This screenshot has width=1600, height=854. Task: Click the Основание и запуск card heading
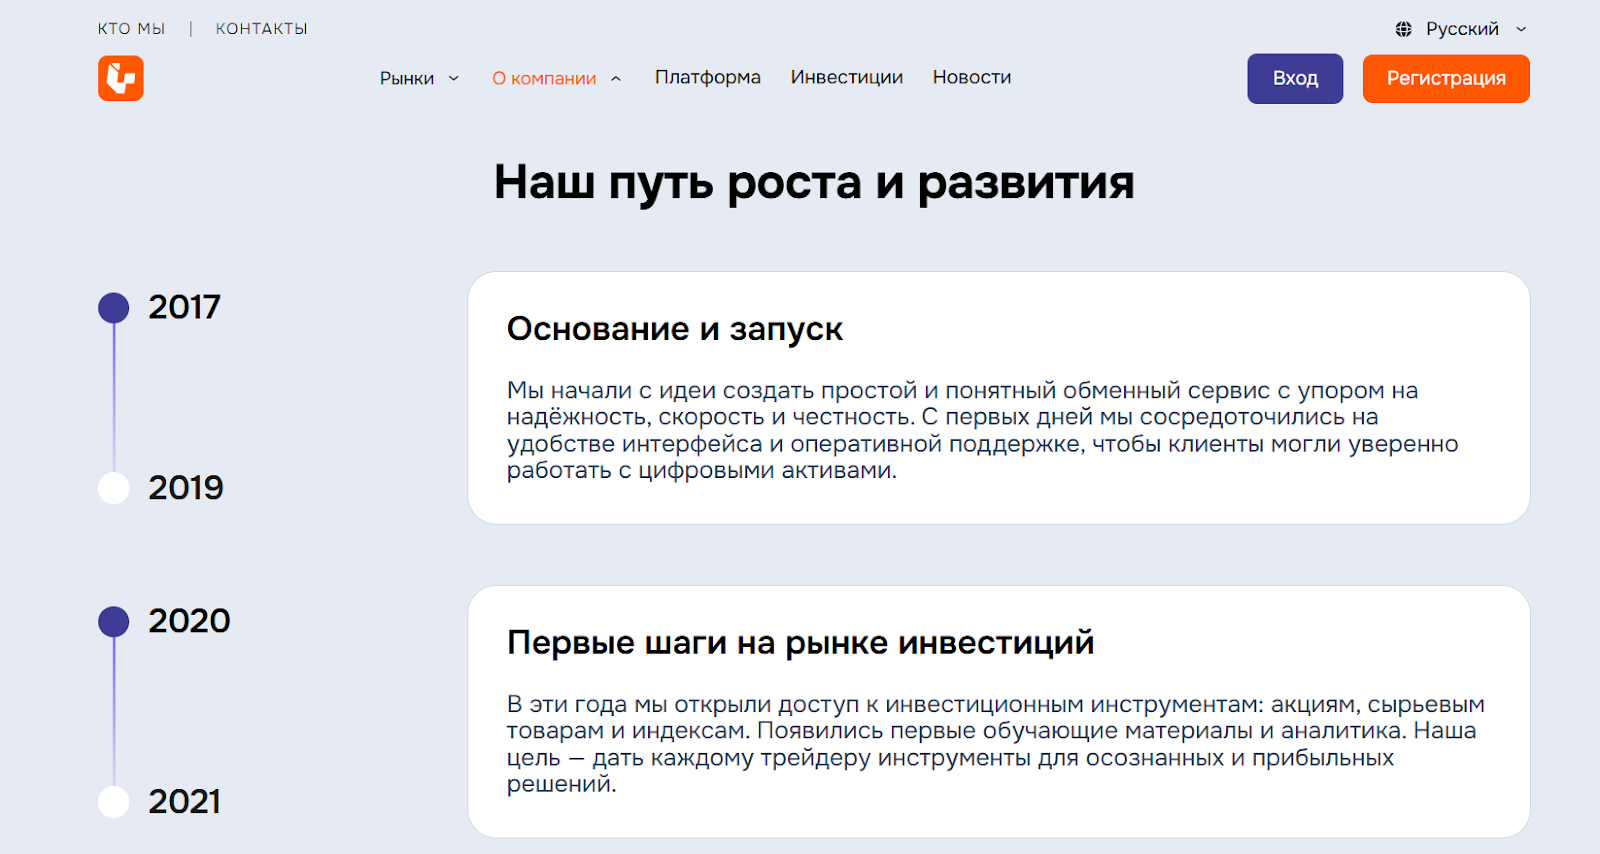674,329
